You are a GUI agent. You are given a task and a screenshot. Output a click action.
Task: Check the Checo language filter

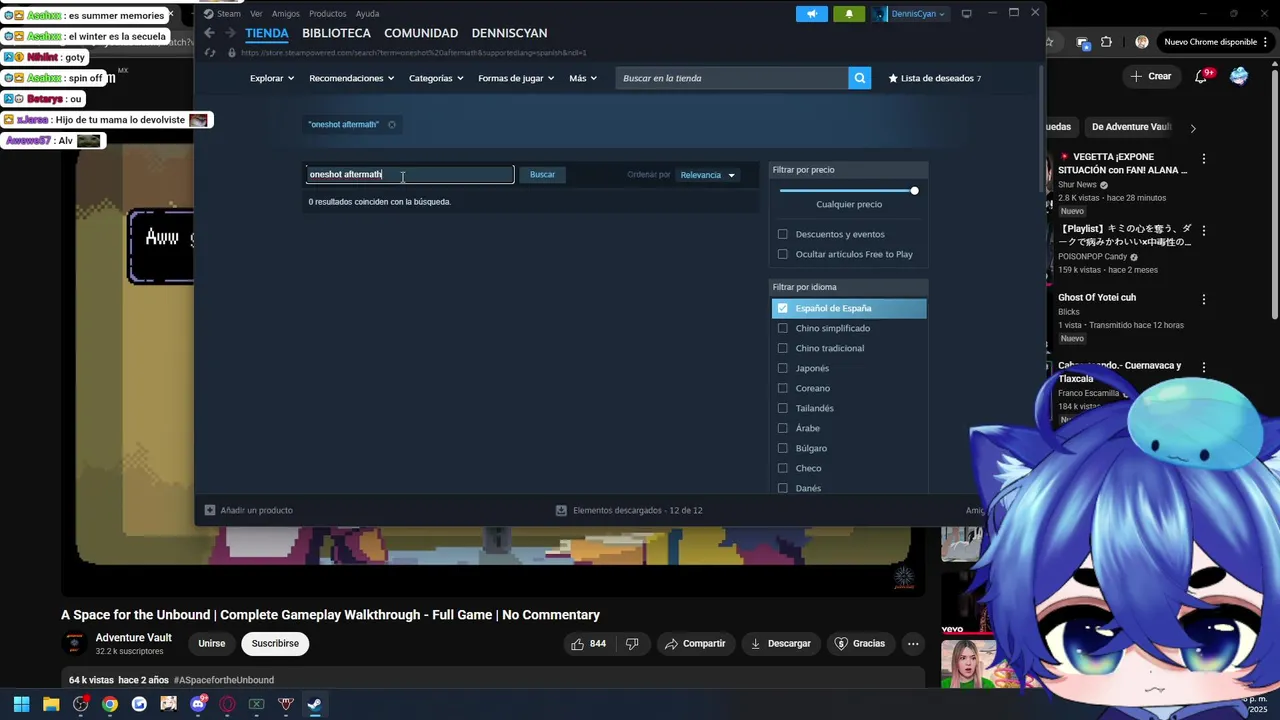(x=783, y=468)
